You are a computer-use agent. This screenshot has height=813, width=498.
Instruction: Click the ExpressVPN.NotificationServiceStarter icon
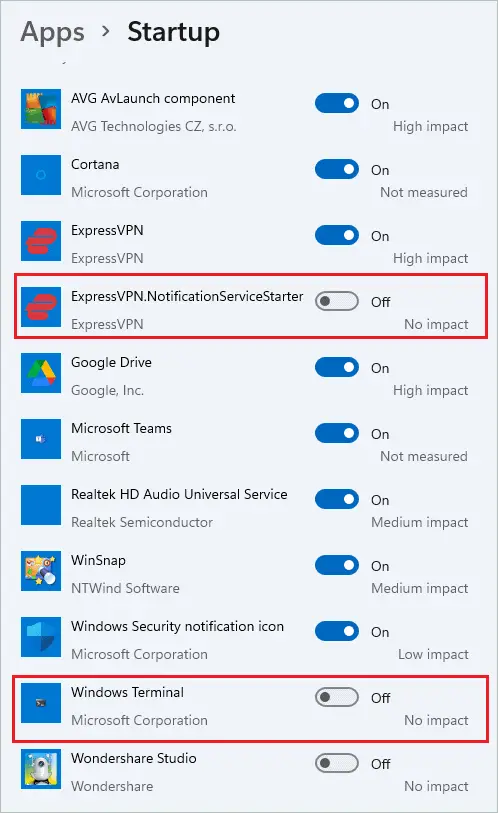click(x=41, y=307)
